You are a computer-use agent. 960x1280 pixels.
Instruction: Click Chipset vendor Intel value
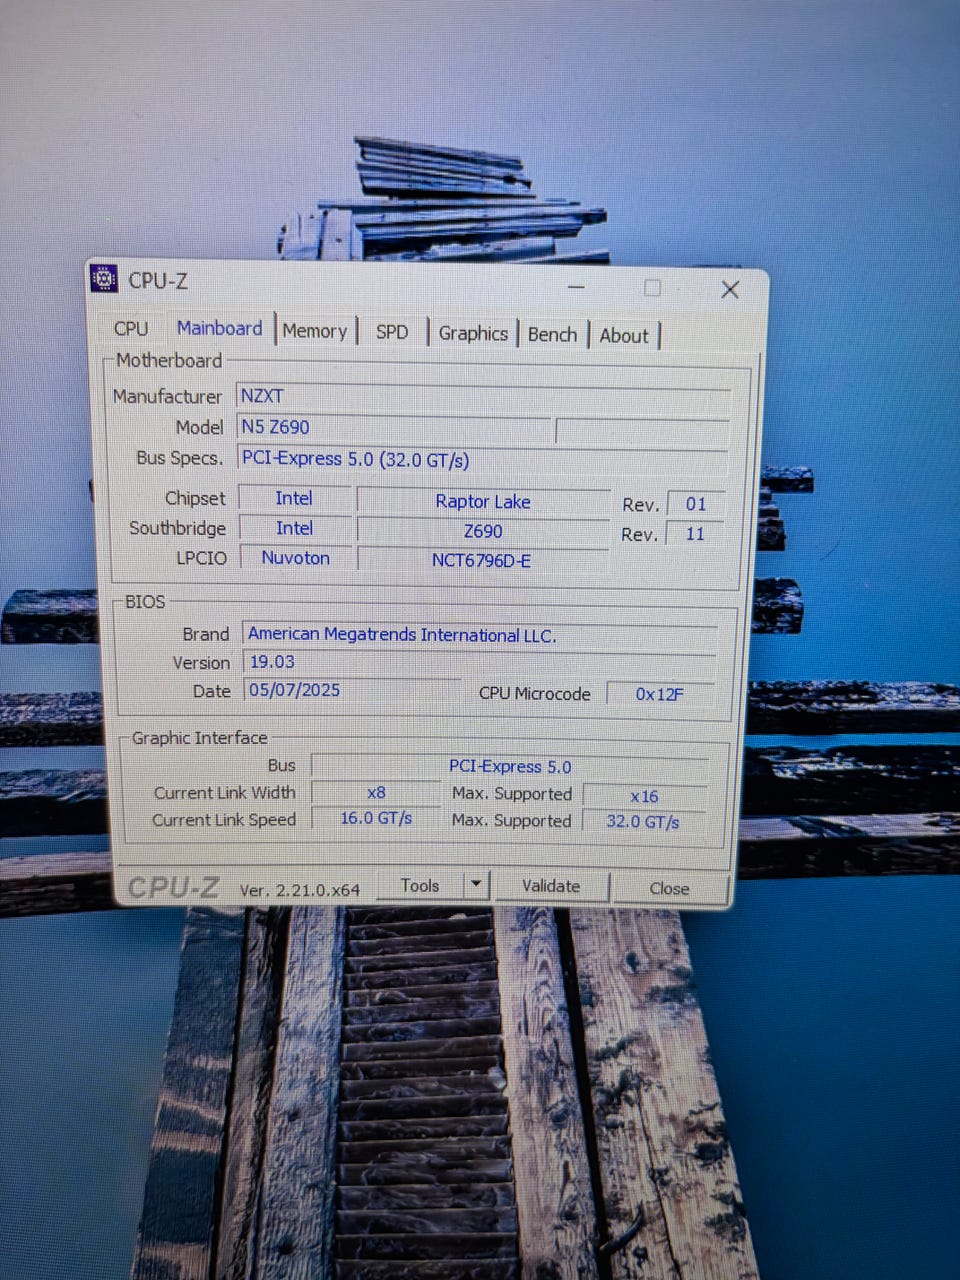(295, 498)
